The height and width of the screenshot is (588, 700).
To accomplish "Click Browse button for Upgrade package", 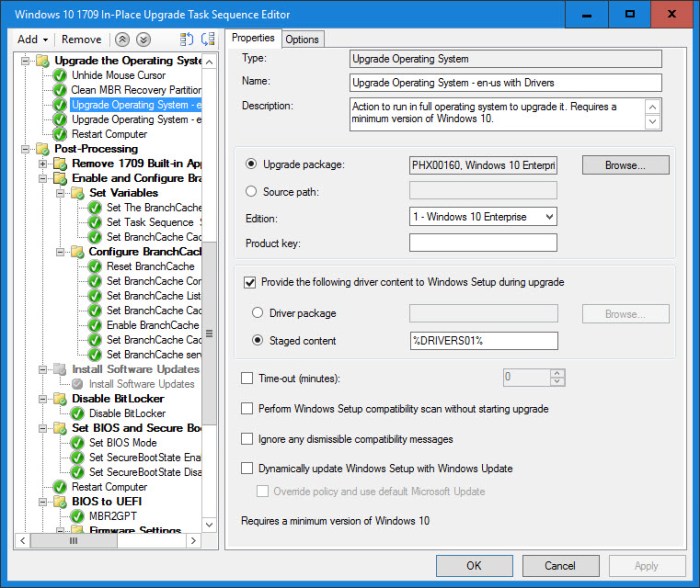I will [x=625, y=165].
